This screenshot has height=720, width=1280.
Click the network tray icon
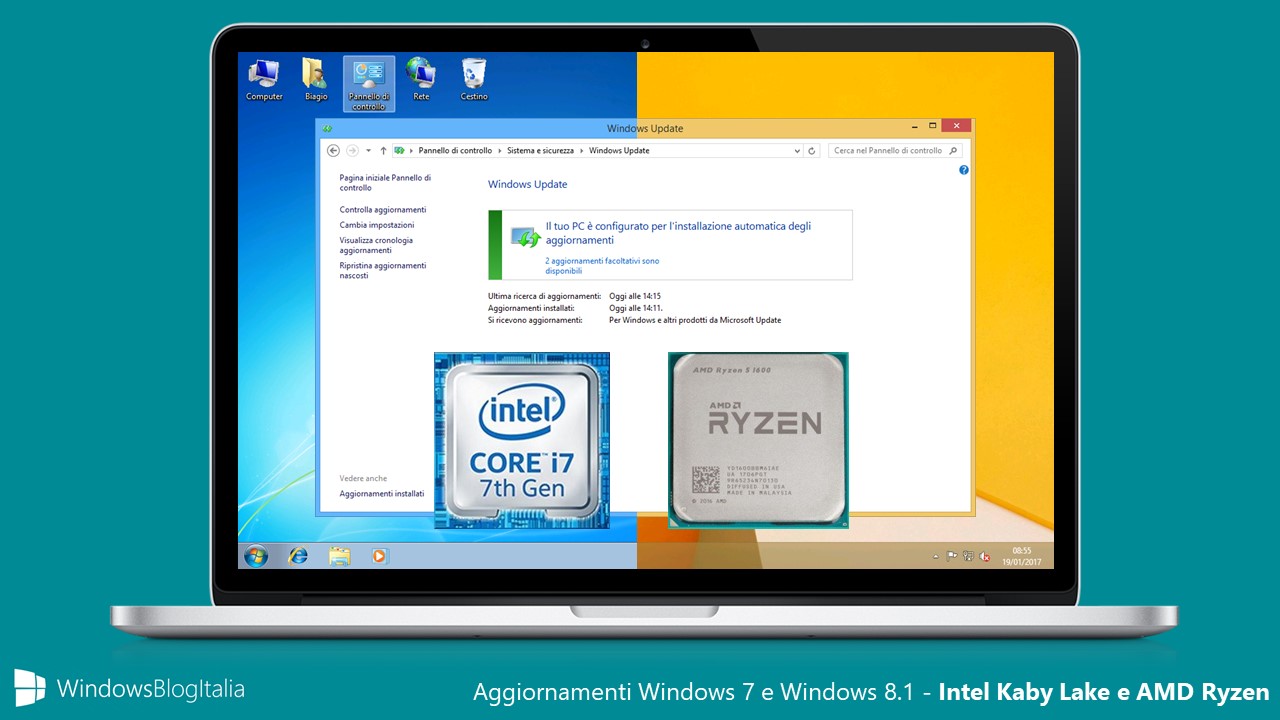pyautogui.click(x=968, y=556)
